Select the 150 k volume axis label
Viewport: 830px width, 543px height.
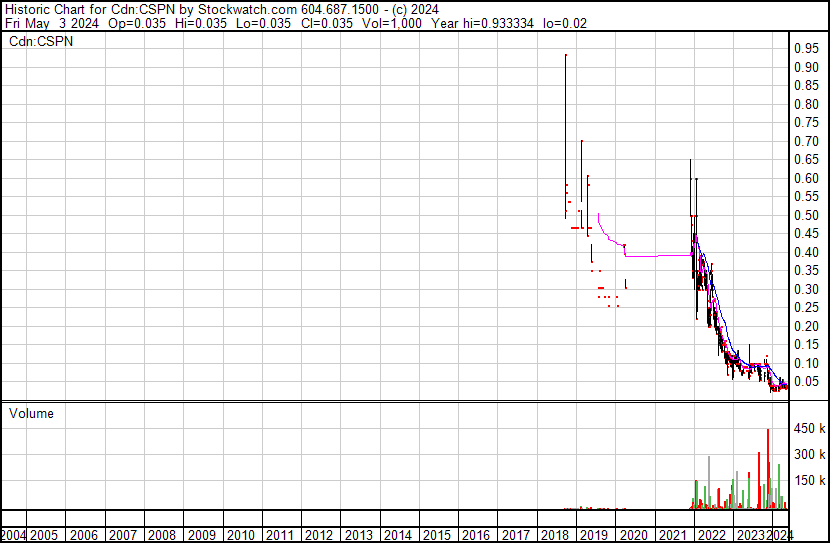tap(808, 480)
